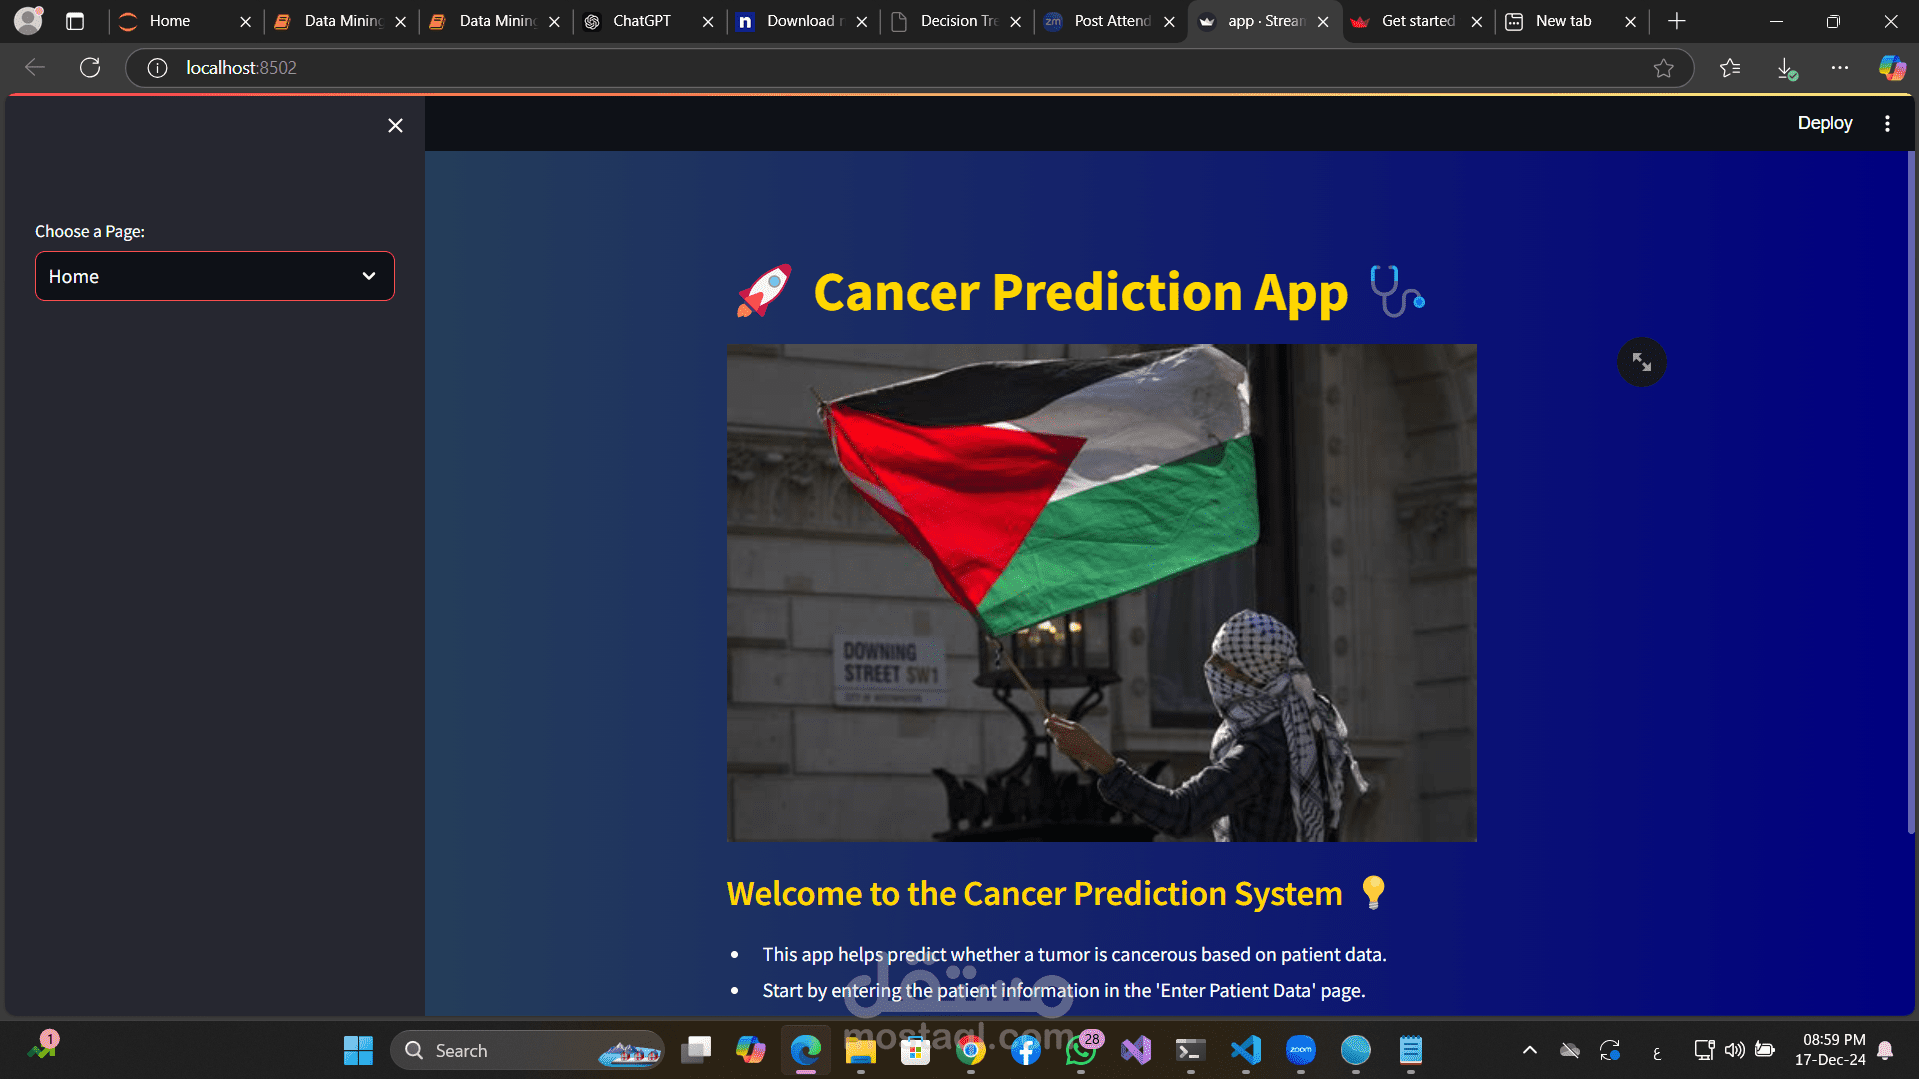View site information icon in address bar
The width and height of the screenshot is (1919, 1079).
pos(157,68)
